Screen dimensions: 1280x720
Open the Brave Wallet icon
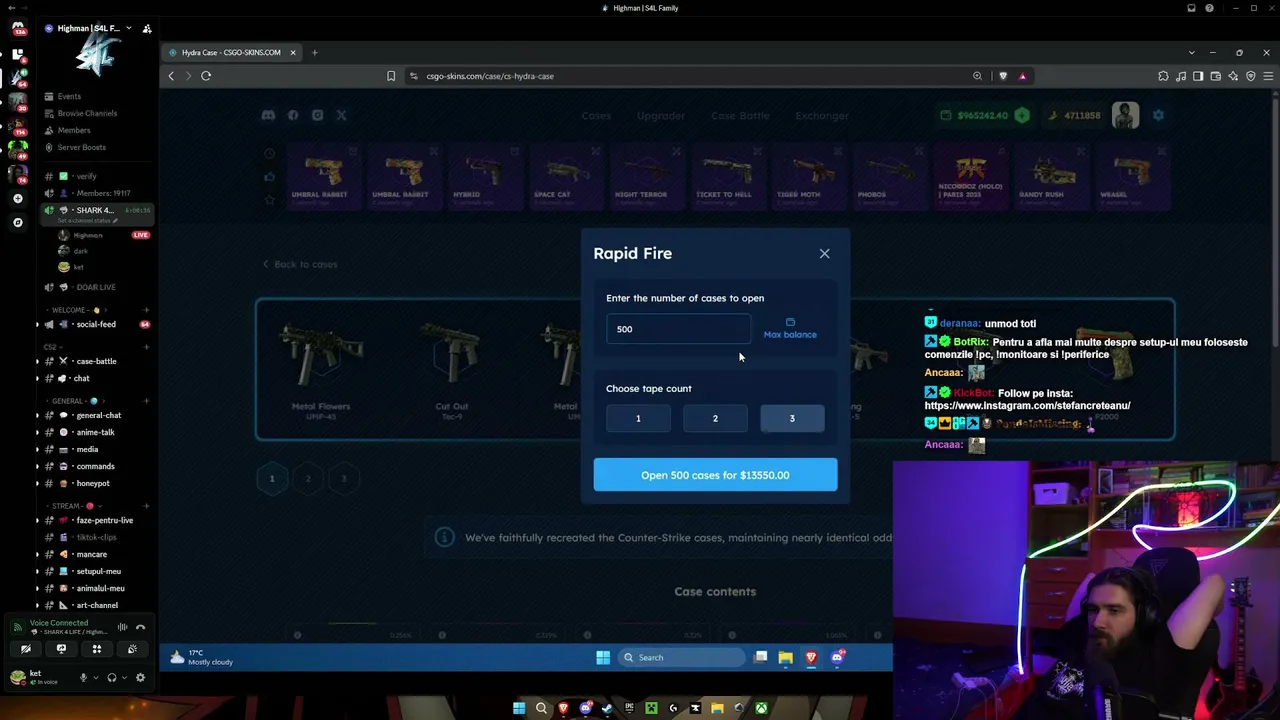point(1215,76)
